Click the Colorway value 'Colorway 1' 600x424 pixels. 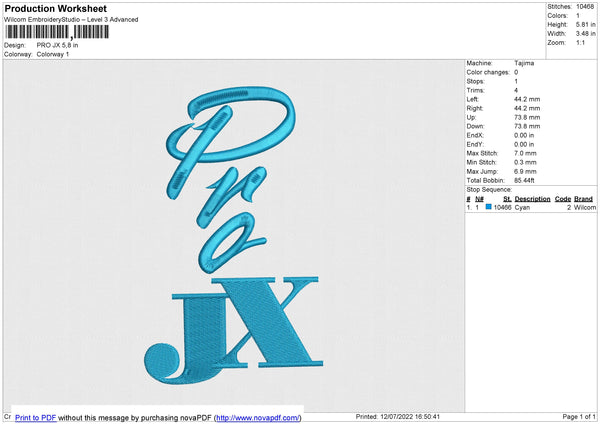53,54
